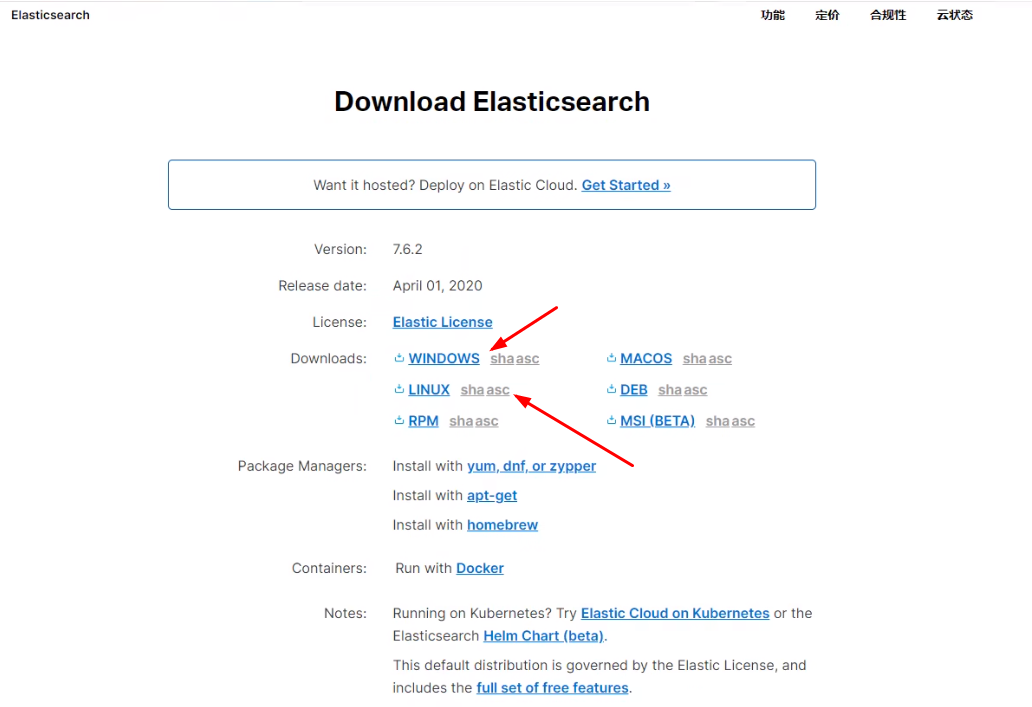Open the asc signature for DEB
The height and width of the screenshot is (707, 1032).
pyautogui.click(x=696, y=390)
